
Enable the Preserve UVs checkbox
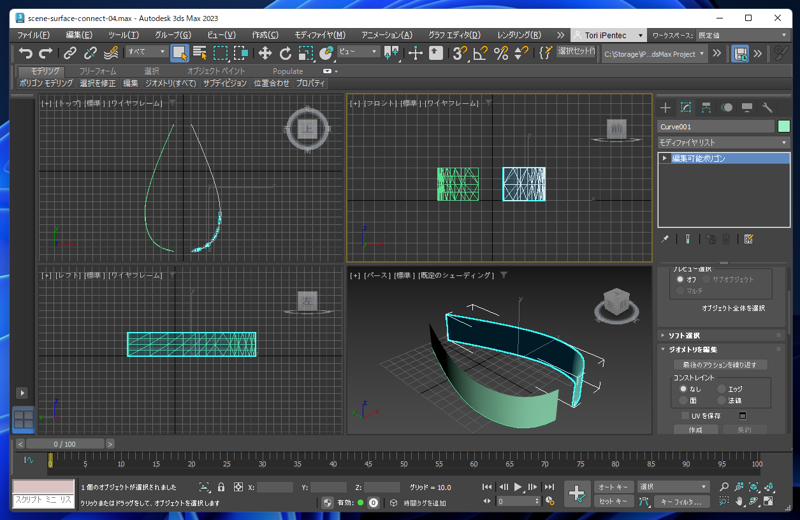[x=685, y=415]
